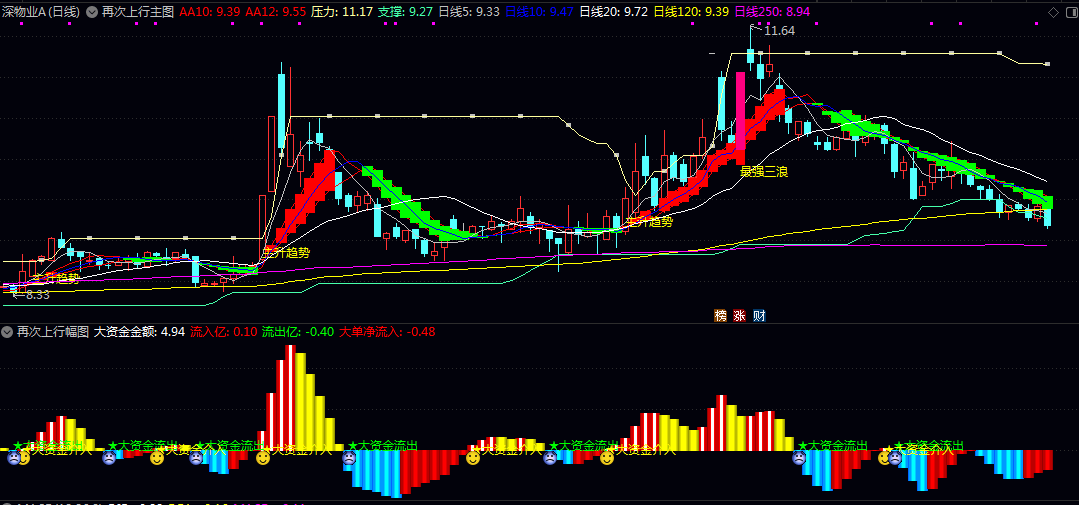Click smiley face at tallest inflow bars' start
The image size is (1079, 505).
click(x=263, y=458)
